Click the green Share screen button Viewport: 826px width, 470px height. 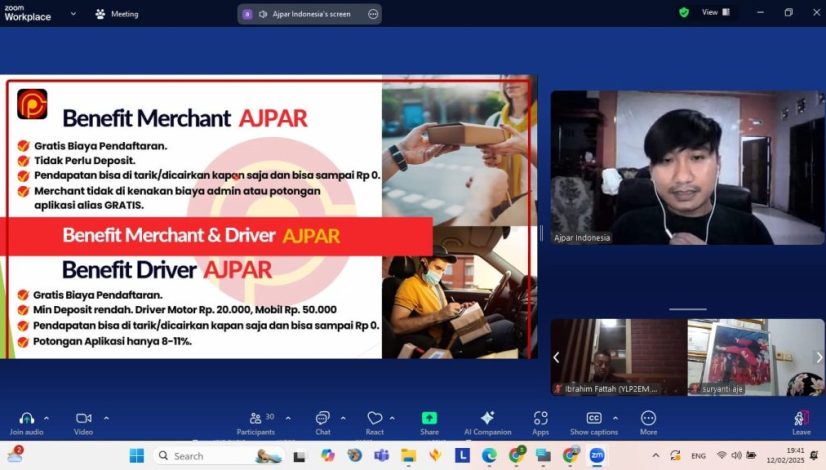coord(429,418)
